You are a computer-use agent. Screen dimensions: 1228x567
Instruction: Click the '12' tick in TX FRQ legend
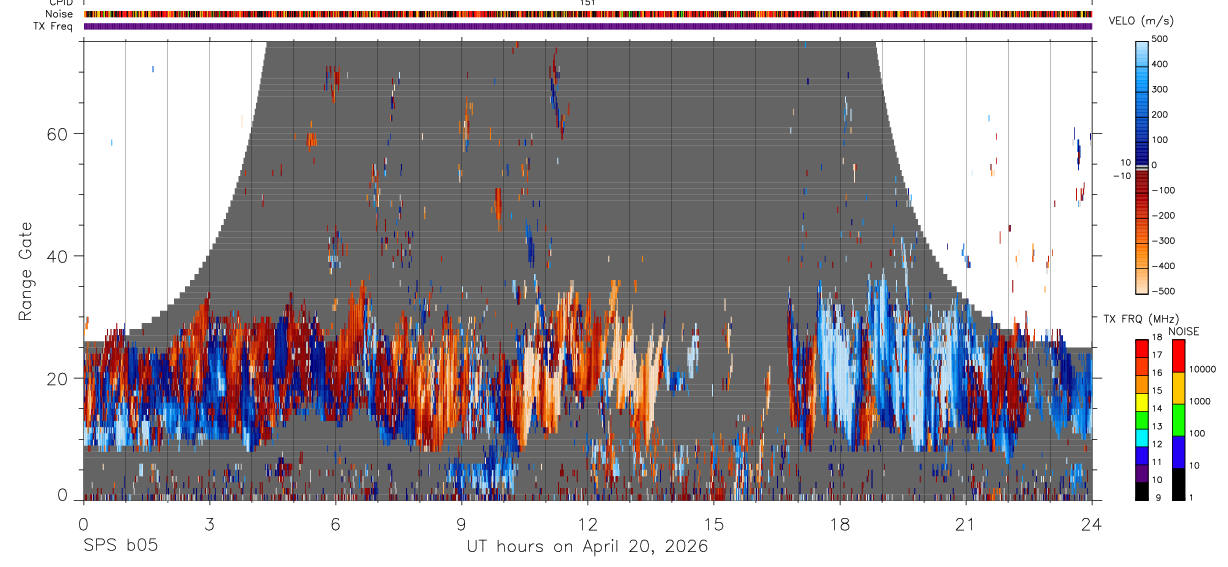[x=1157, y=444]
